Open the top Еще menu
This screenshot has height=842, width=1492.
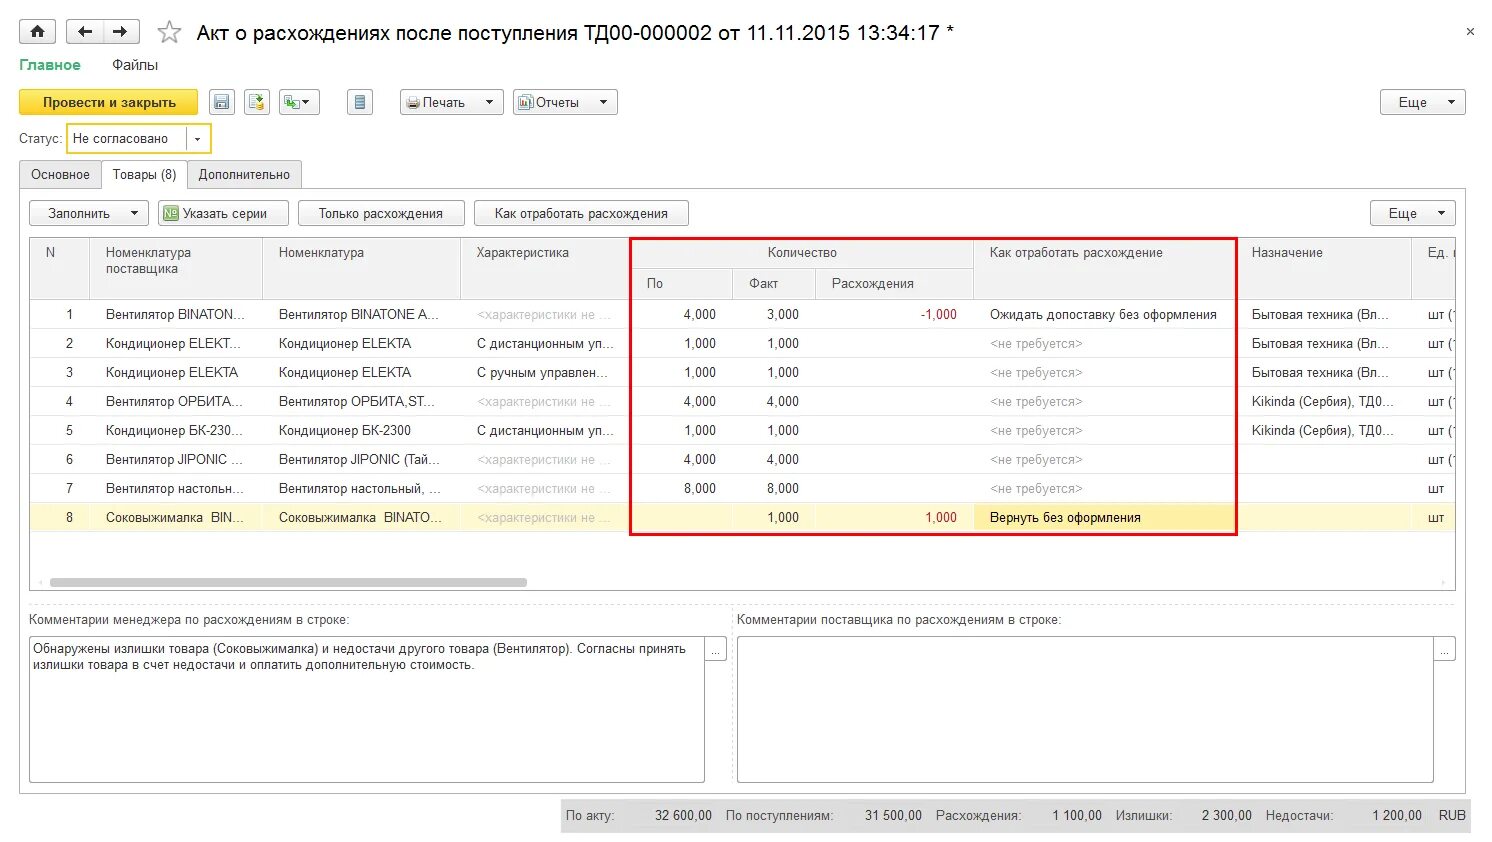(1423, 102)
